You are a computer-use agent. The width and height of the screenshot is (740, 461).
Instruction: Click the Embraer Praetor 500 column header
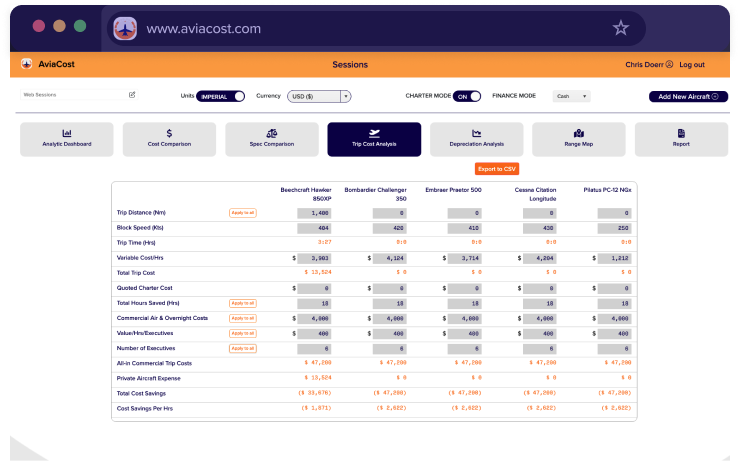pyautogui.click(x=454, y=190)
